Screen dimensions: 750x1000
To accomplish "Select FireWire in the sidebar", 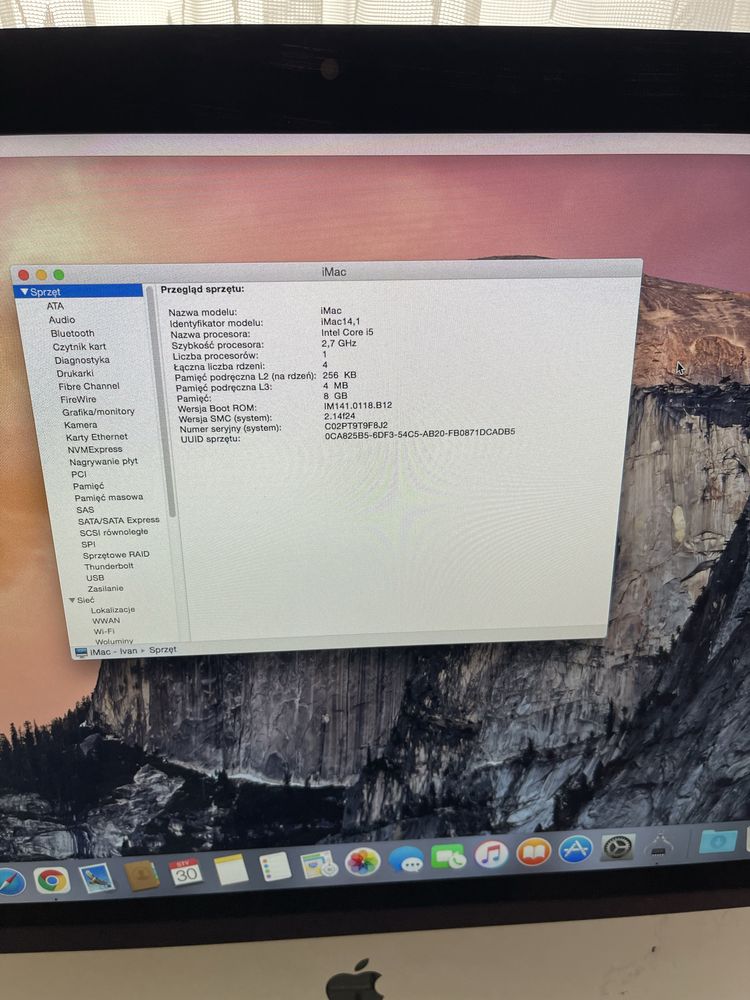I will (78, 399).
